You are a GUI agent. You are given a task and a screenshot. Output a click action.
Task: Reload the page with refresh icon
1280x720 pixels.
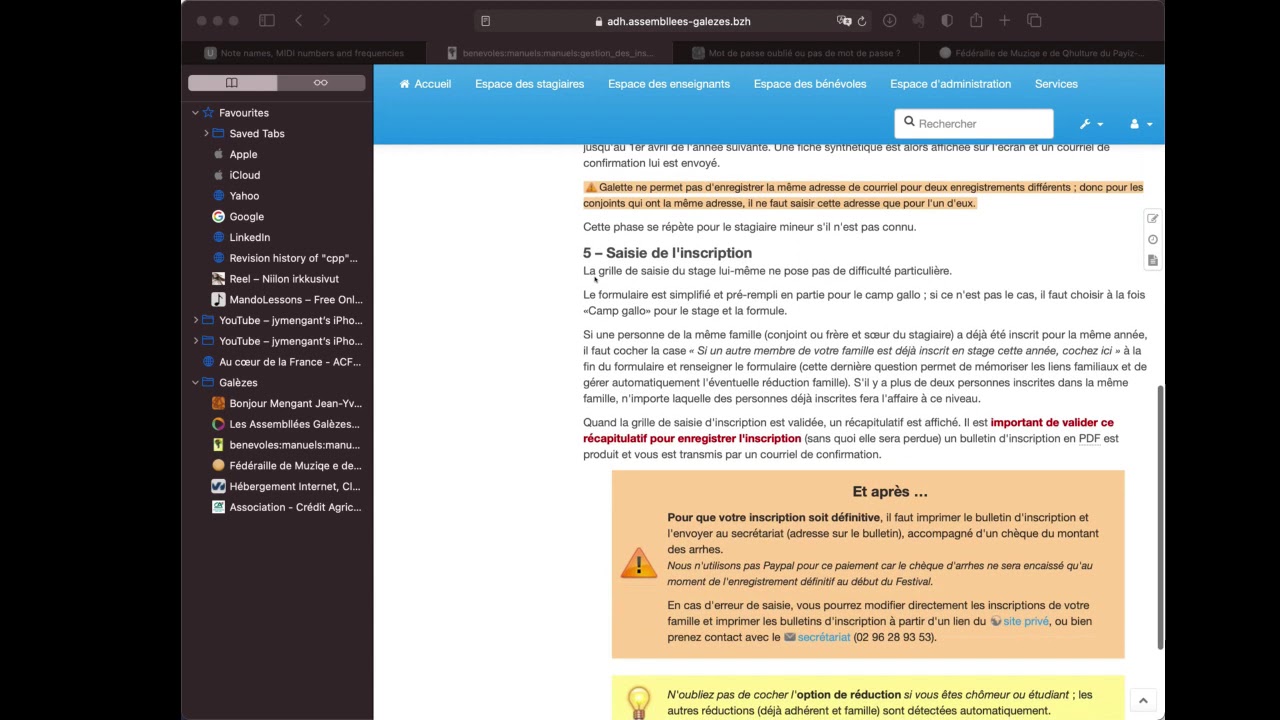point(861,21)
